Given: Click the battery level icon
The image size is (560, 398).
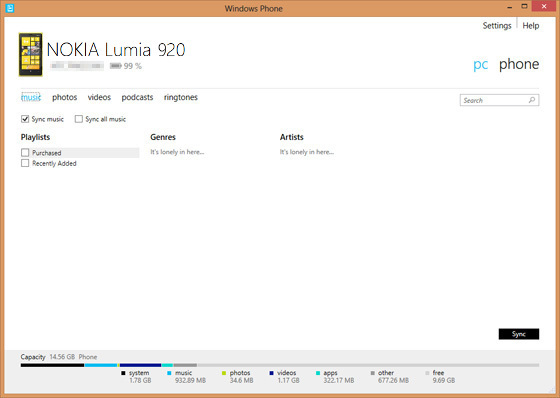Looking at the screenshot, I should (x=115, y=66).
